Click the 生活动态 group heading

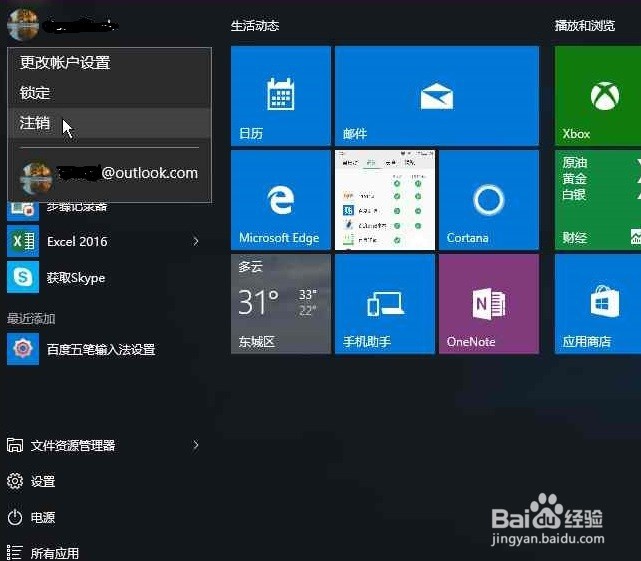pyautogui.click(x=255, y=26)
